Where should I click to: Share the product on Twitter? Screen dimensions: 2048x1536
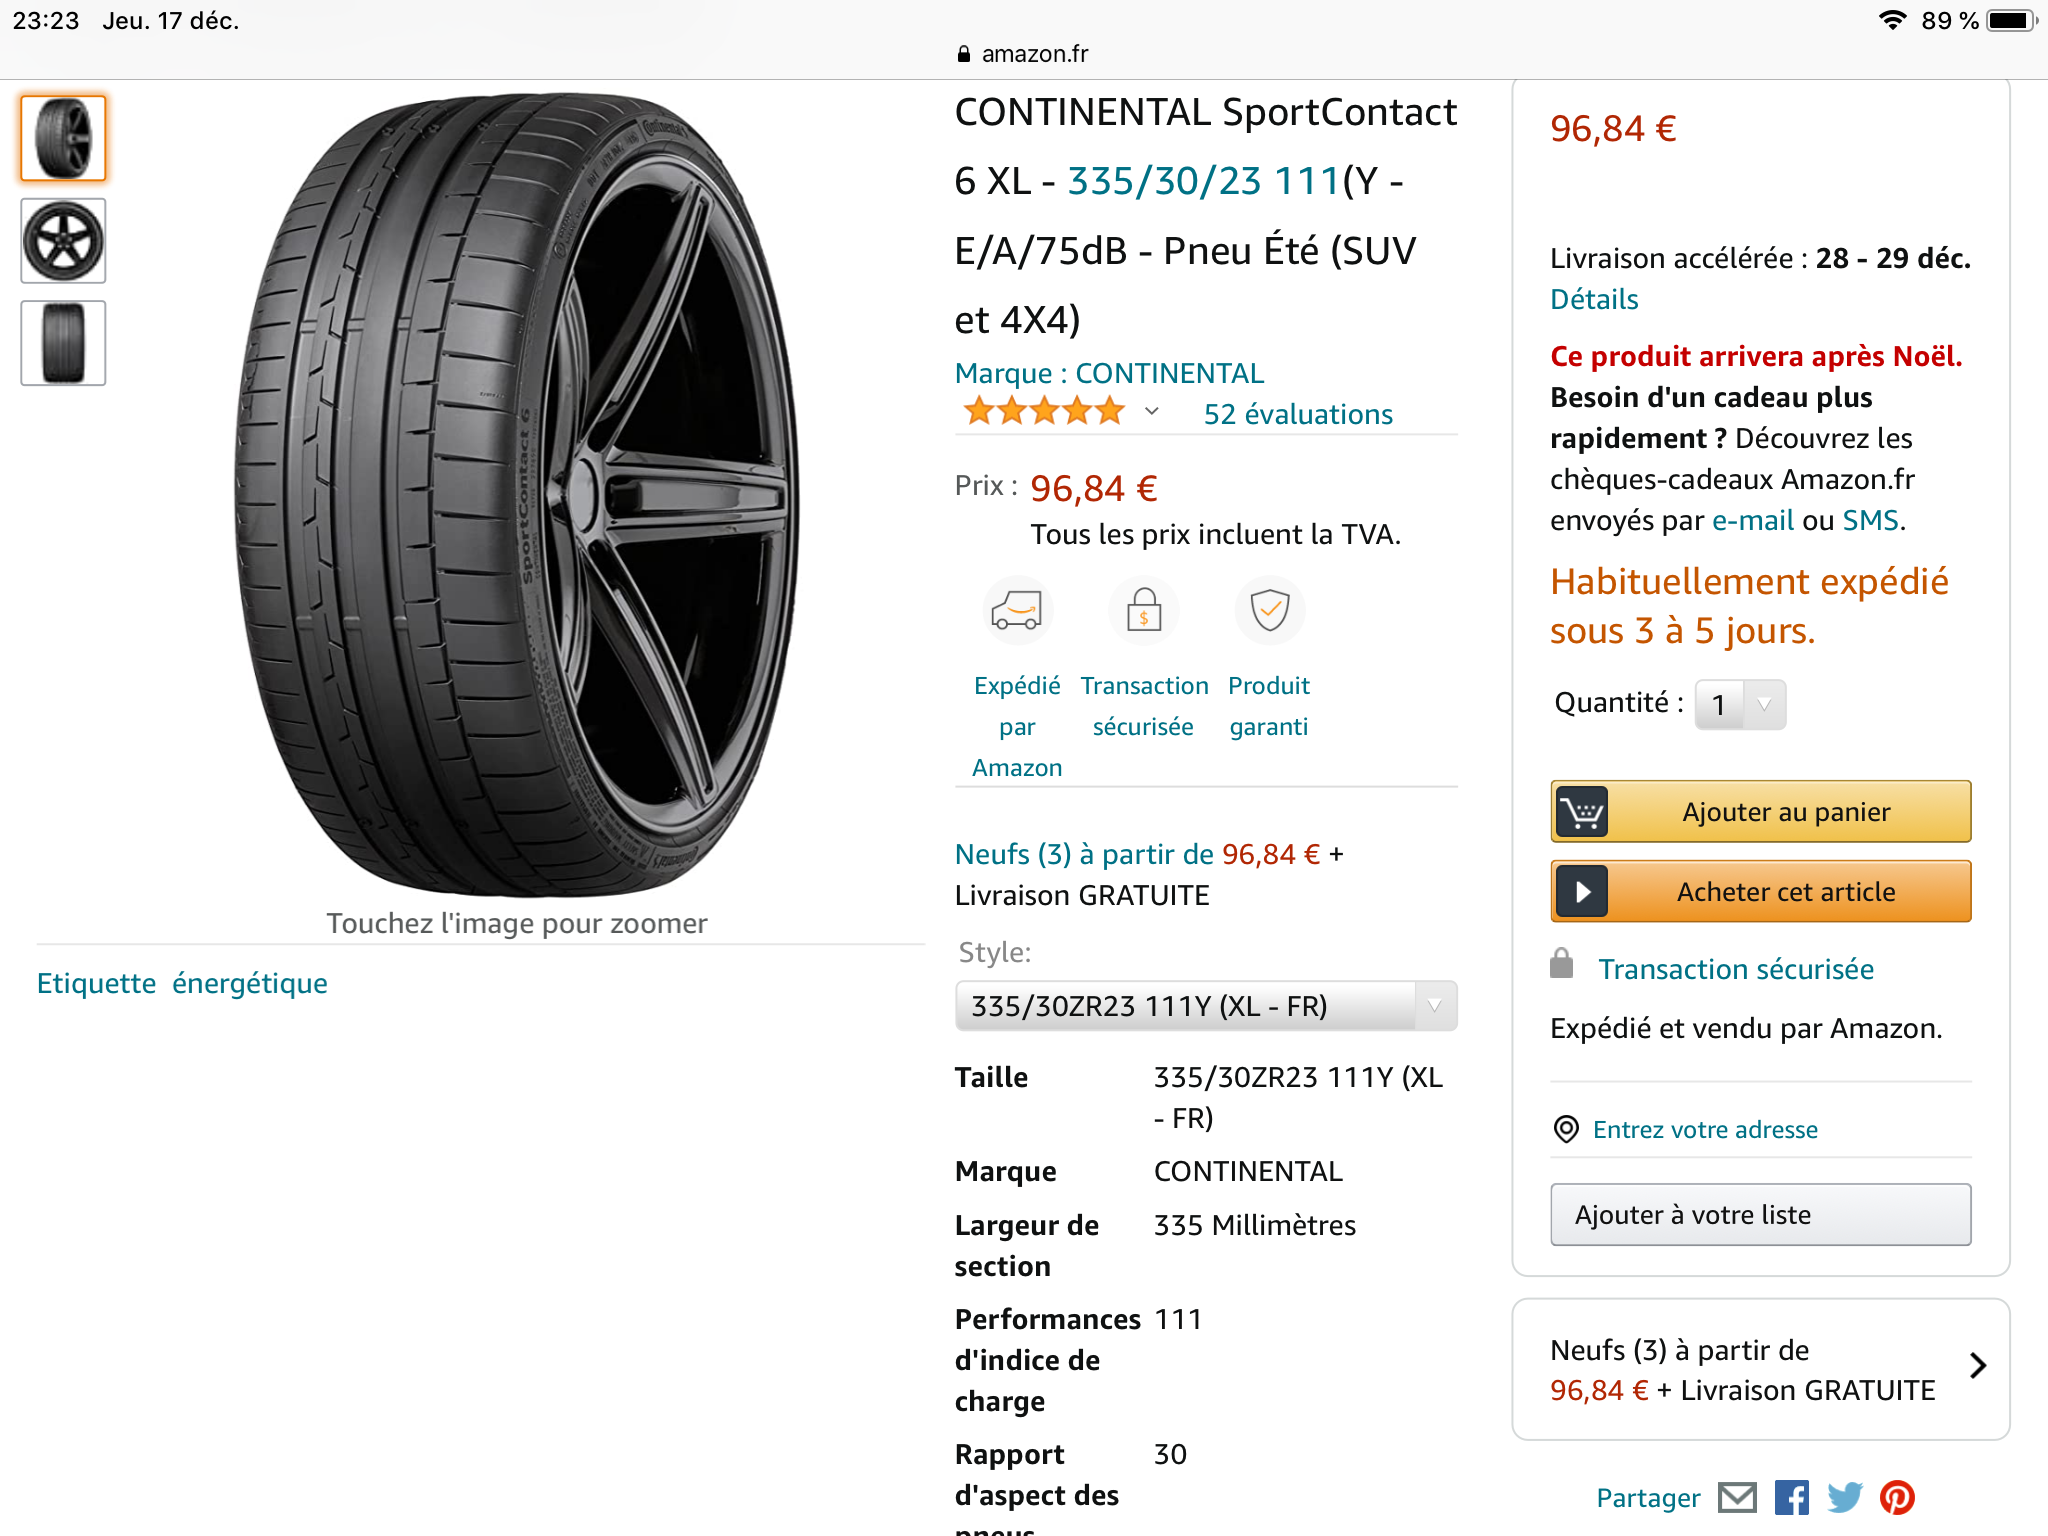1844,1497
